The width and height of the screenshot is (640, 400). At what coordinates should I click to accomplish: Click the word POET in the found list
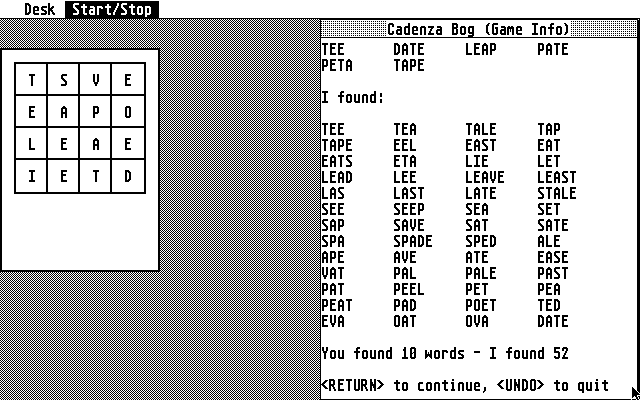(481, 306)
